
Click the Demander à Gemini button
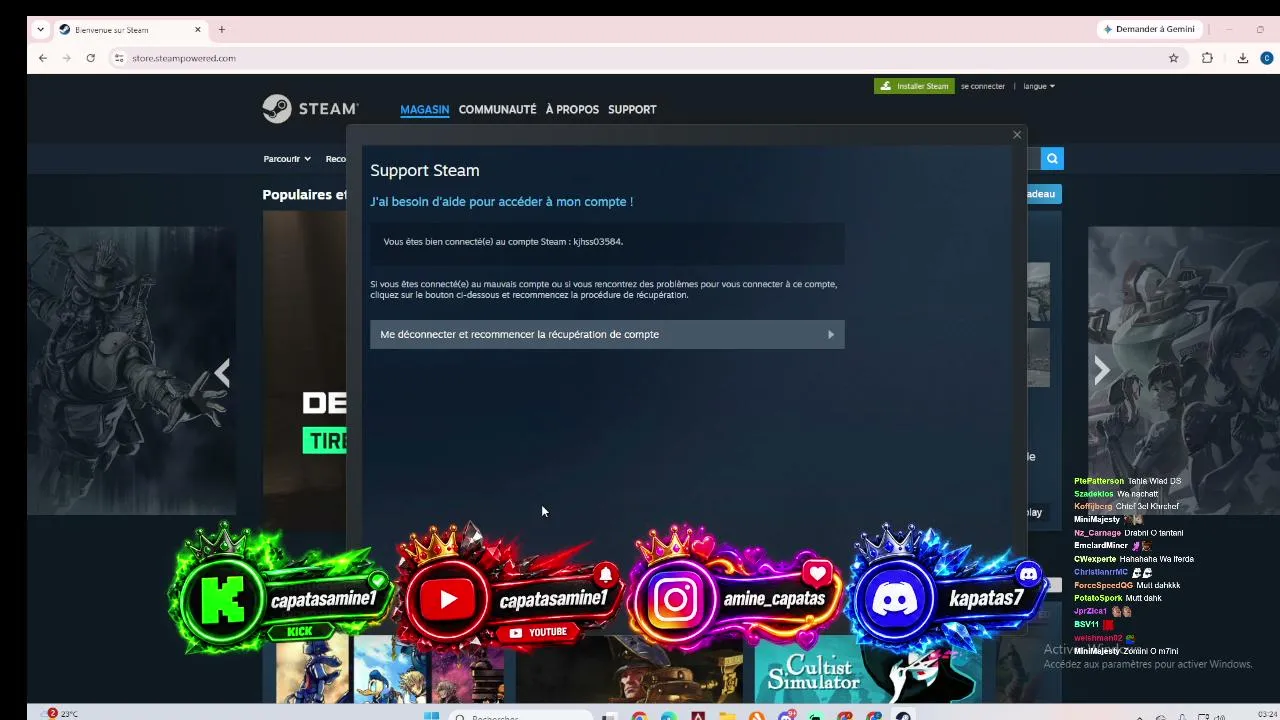[1149, 29]
